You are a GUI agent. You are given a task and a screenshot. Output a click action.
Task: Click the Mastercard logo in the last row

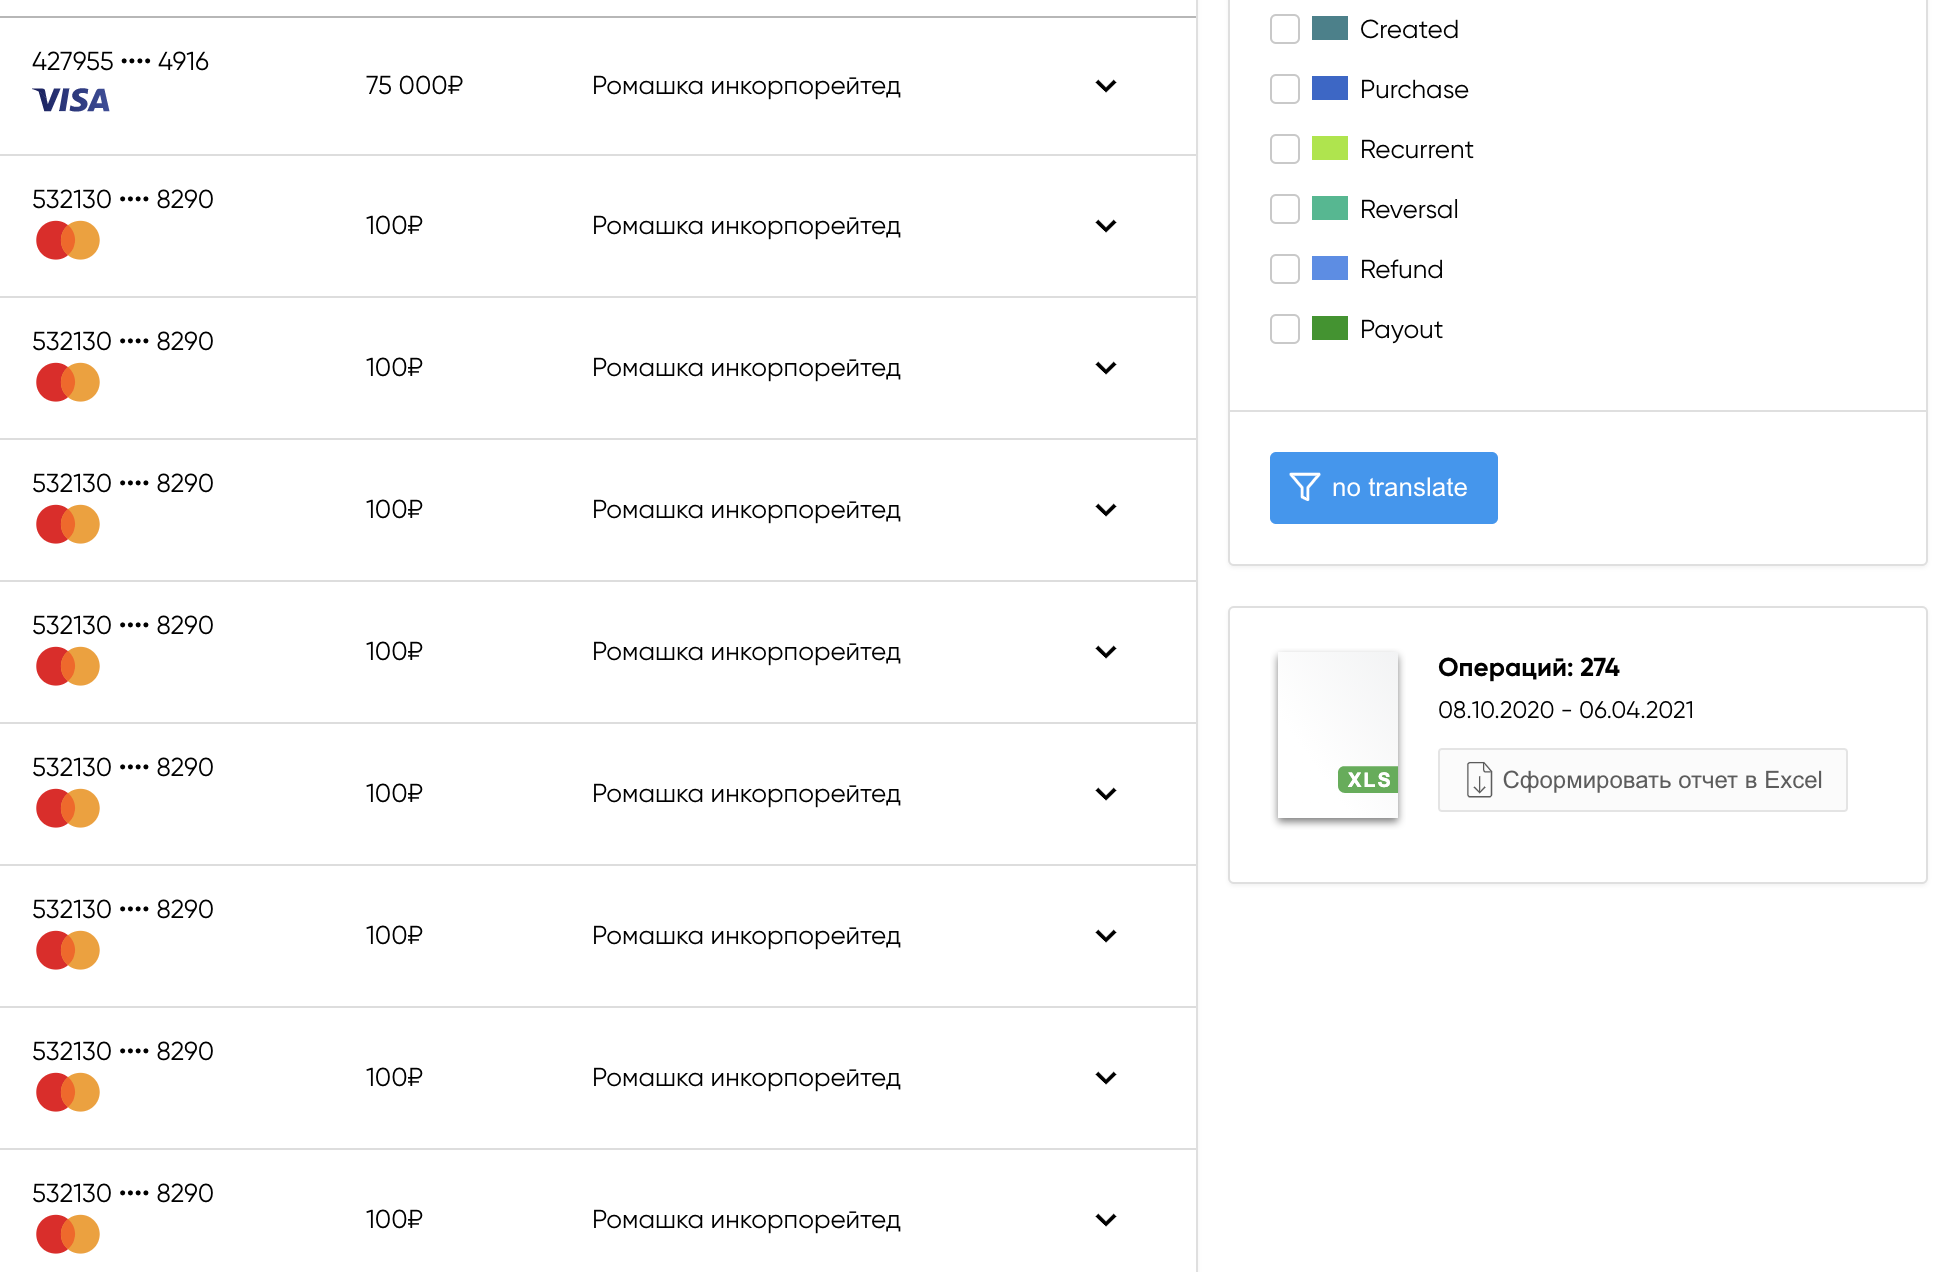tap(68, 1234)
